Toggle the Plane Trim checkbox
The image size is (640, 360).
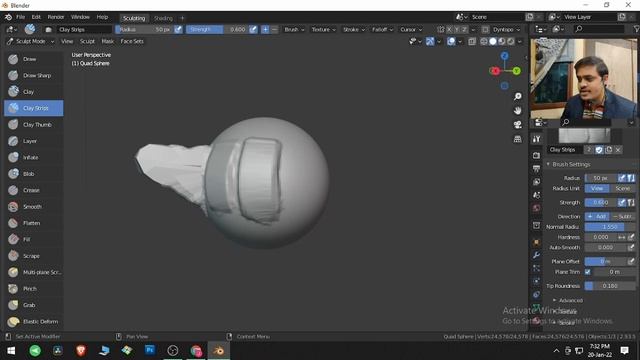click(588, 272)
